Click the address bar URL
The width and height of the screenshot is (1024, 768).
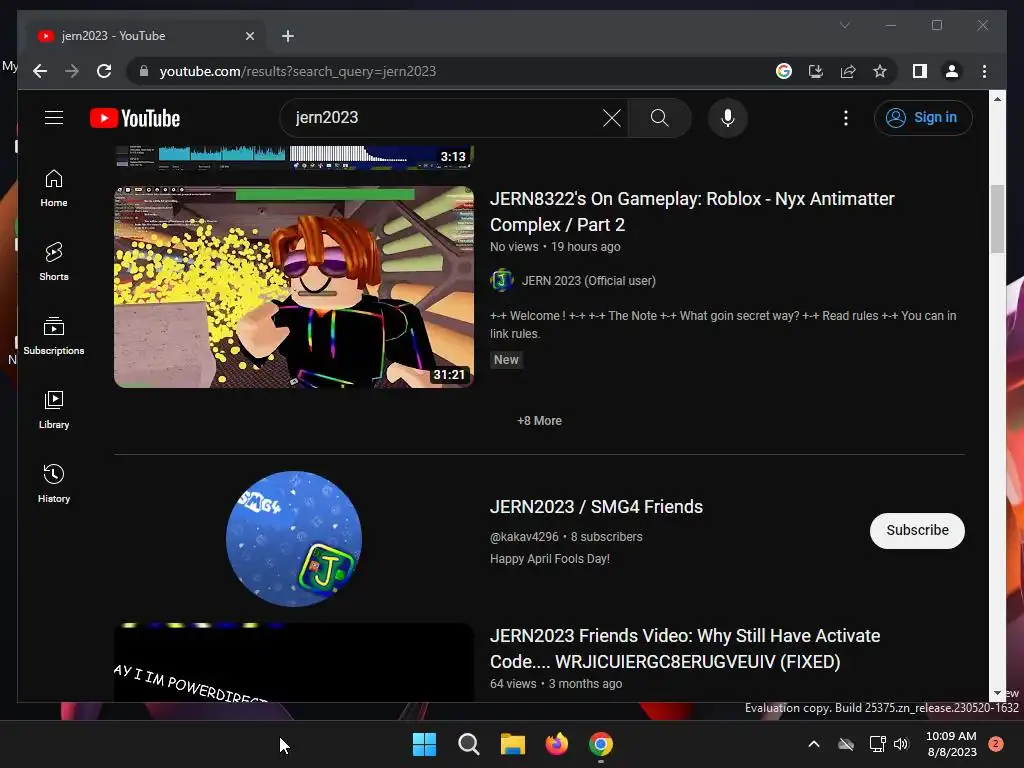pos(298,71)
